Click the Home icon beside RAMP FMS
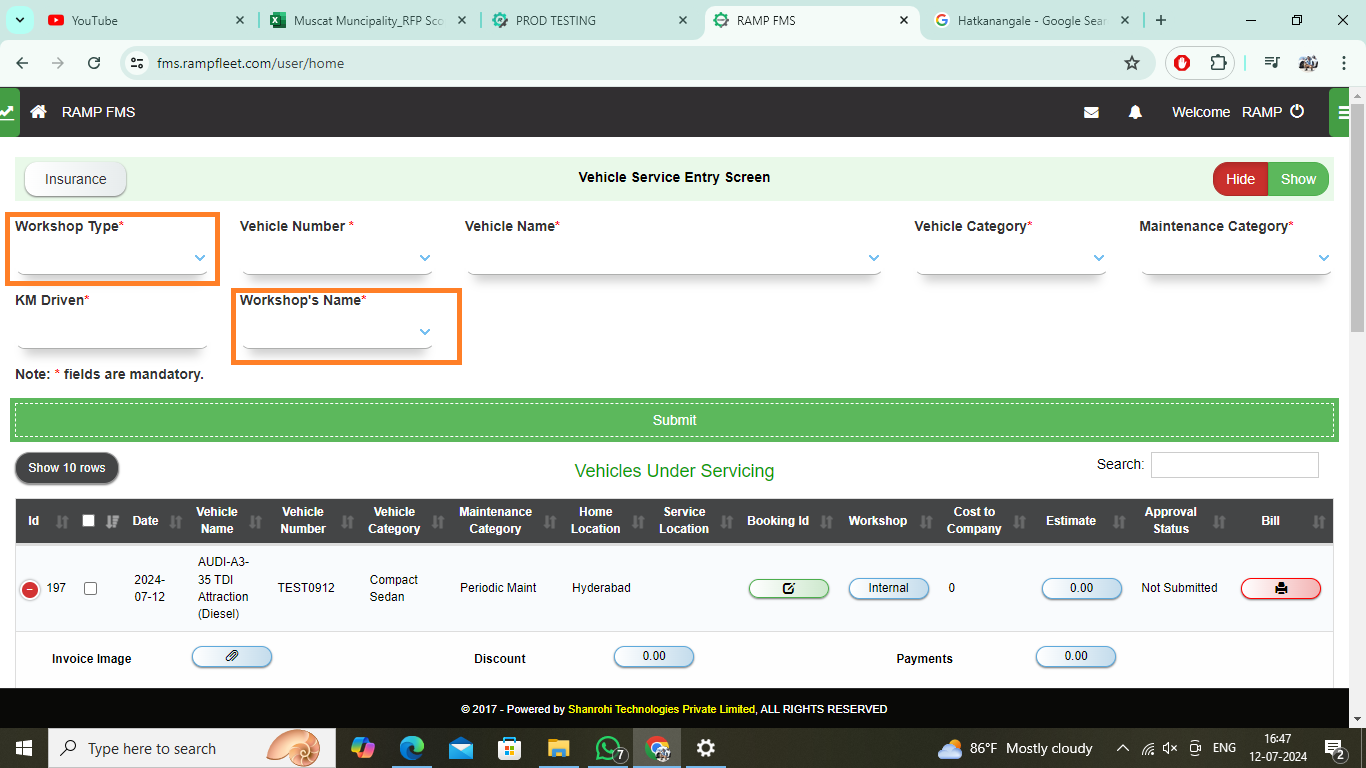The height and width of the screenshot is (768, 1366). click(x=37, y=112)
